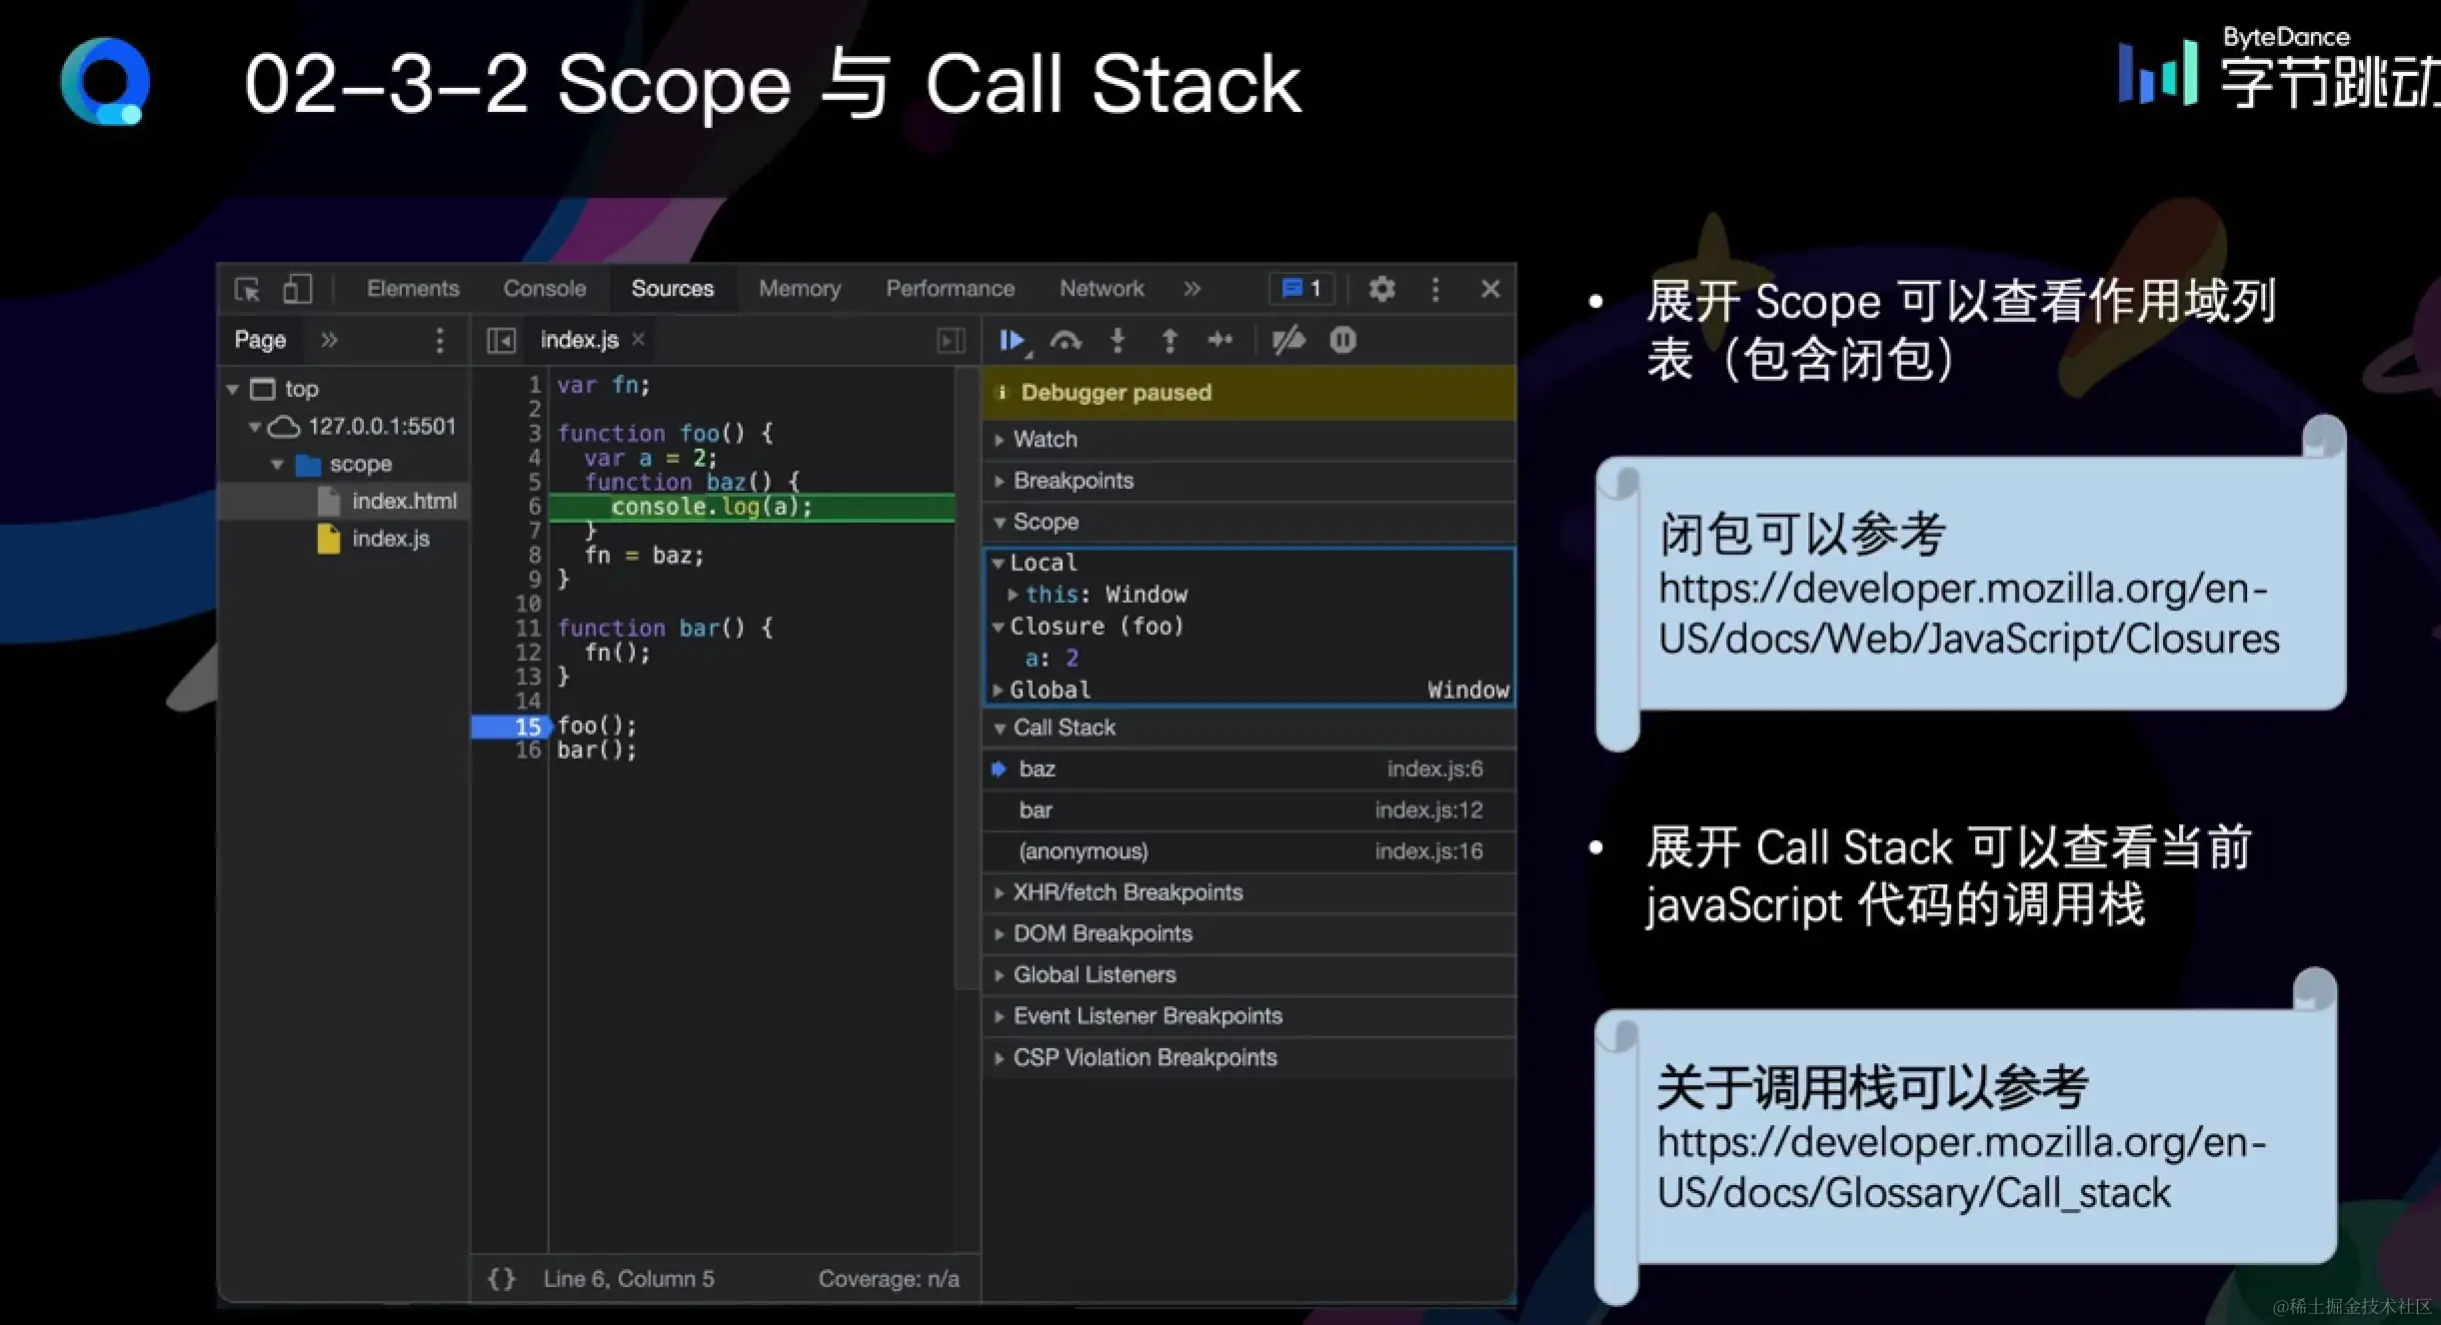This screenshot has width=2441, height=1325.
Task: Toggle breakpoint on line 15
Action: tap(526, 726)
